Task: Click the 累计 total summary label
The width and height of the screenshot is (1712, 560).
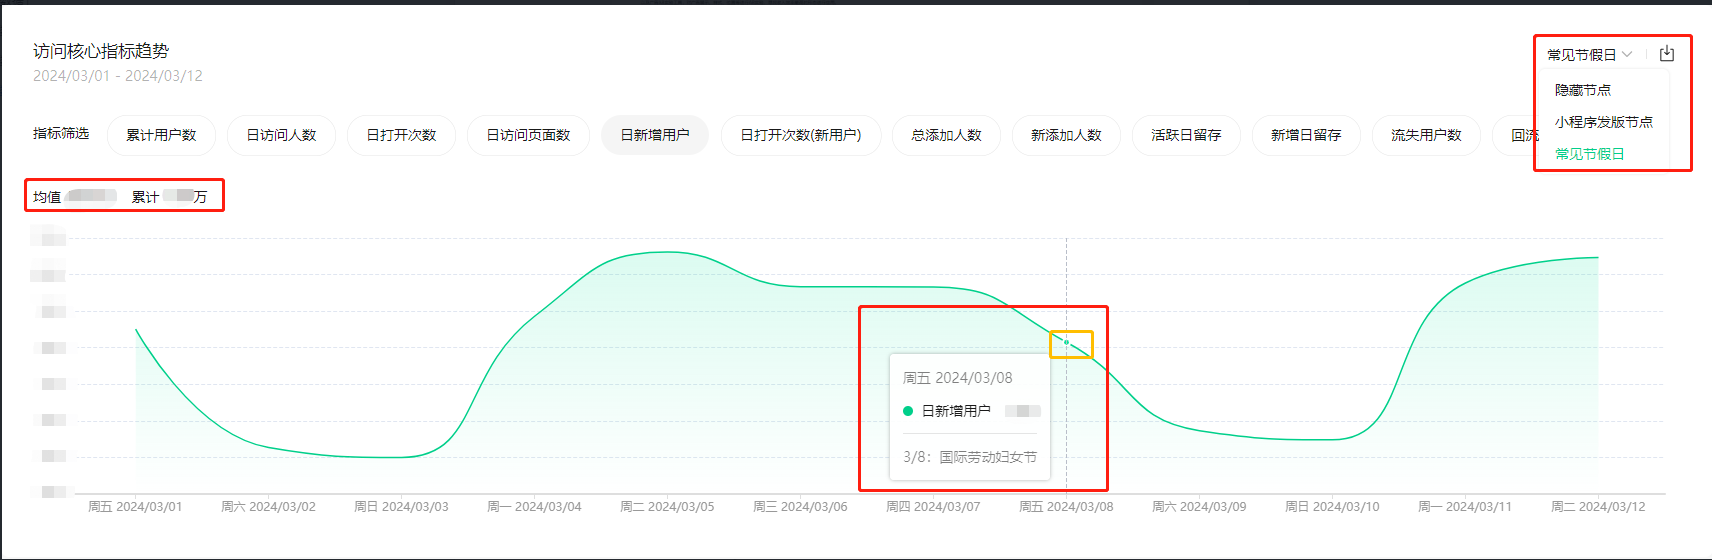Action: (x=145, y=197)
